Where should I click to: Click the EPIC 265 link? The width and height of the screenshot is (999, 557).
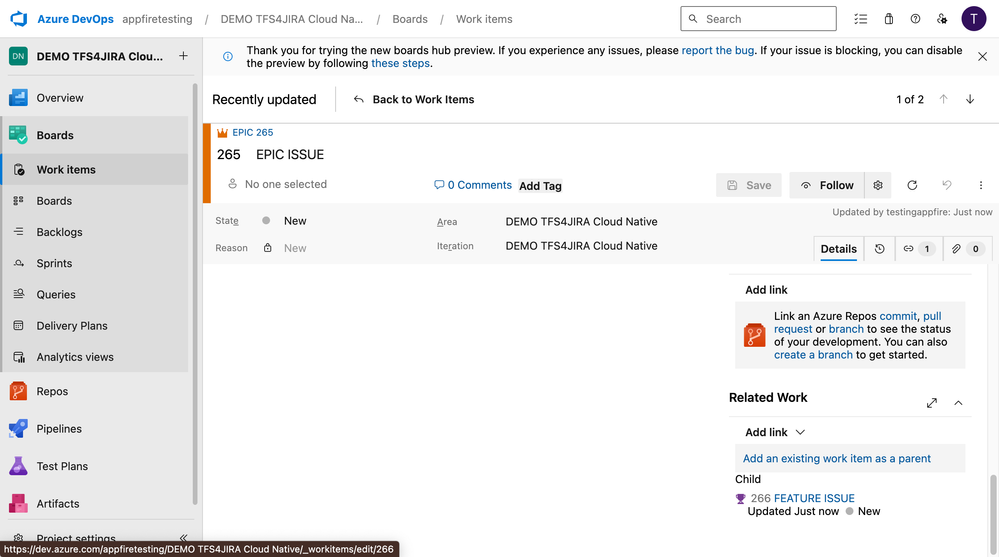(252, 133)
